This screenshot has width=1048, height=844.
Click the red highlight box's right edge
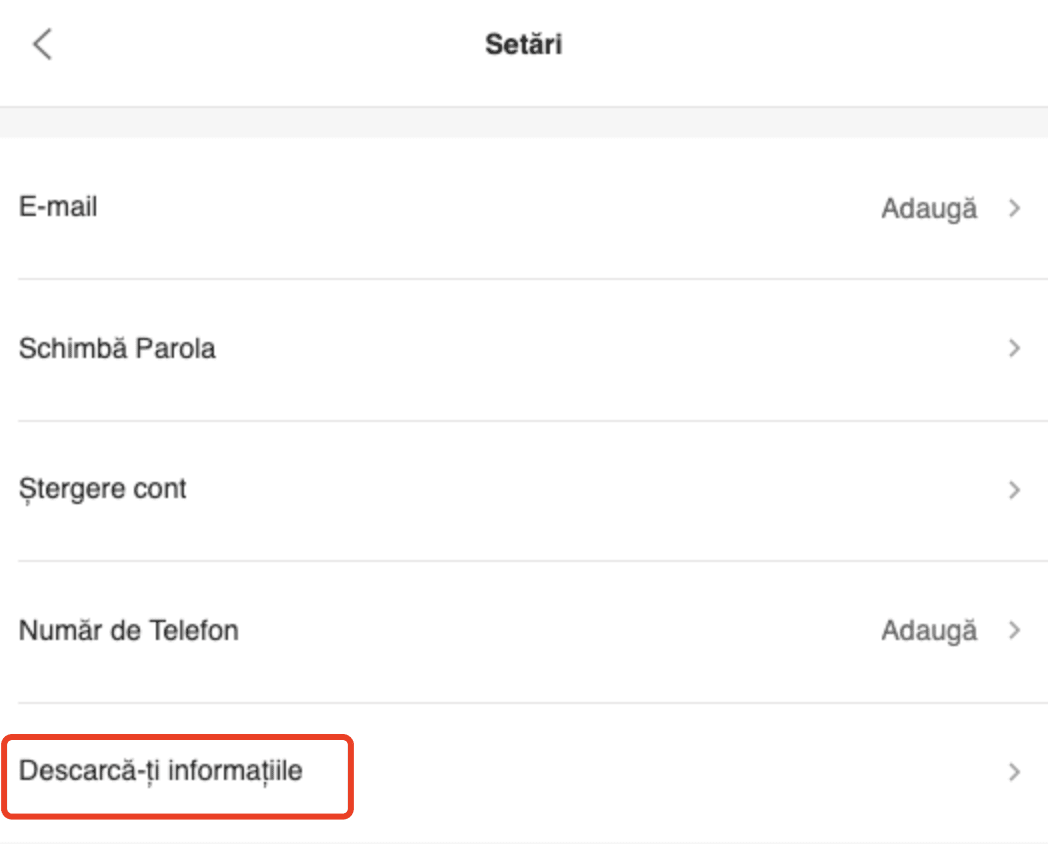pos(352,778)
